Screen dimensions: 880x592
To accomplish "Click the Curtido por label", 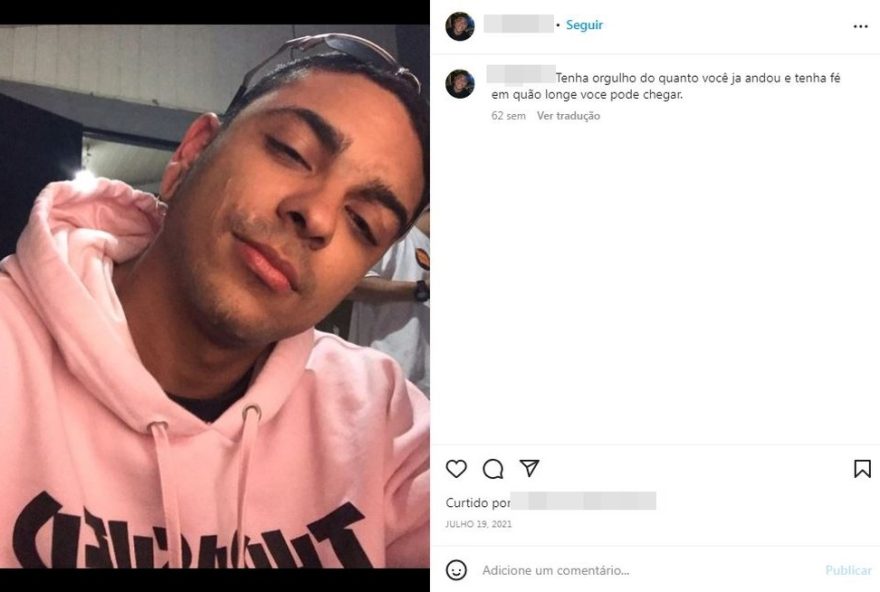I will (478, 503).
